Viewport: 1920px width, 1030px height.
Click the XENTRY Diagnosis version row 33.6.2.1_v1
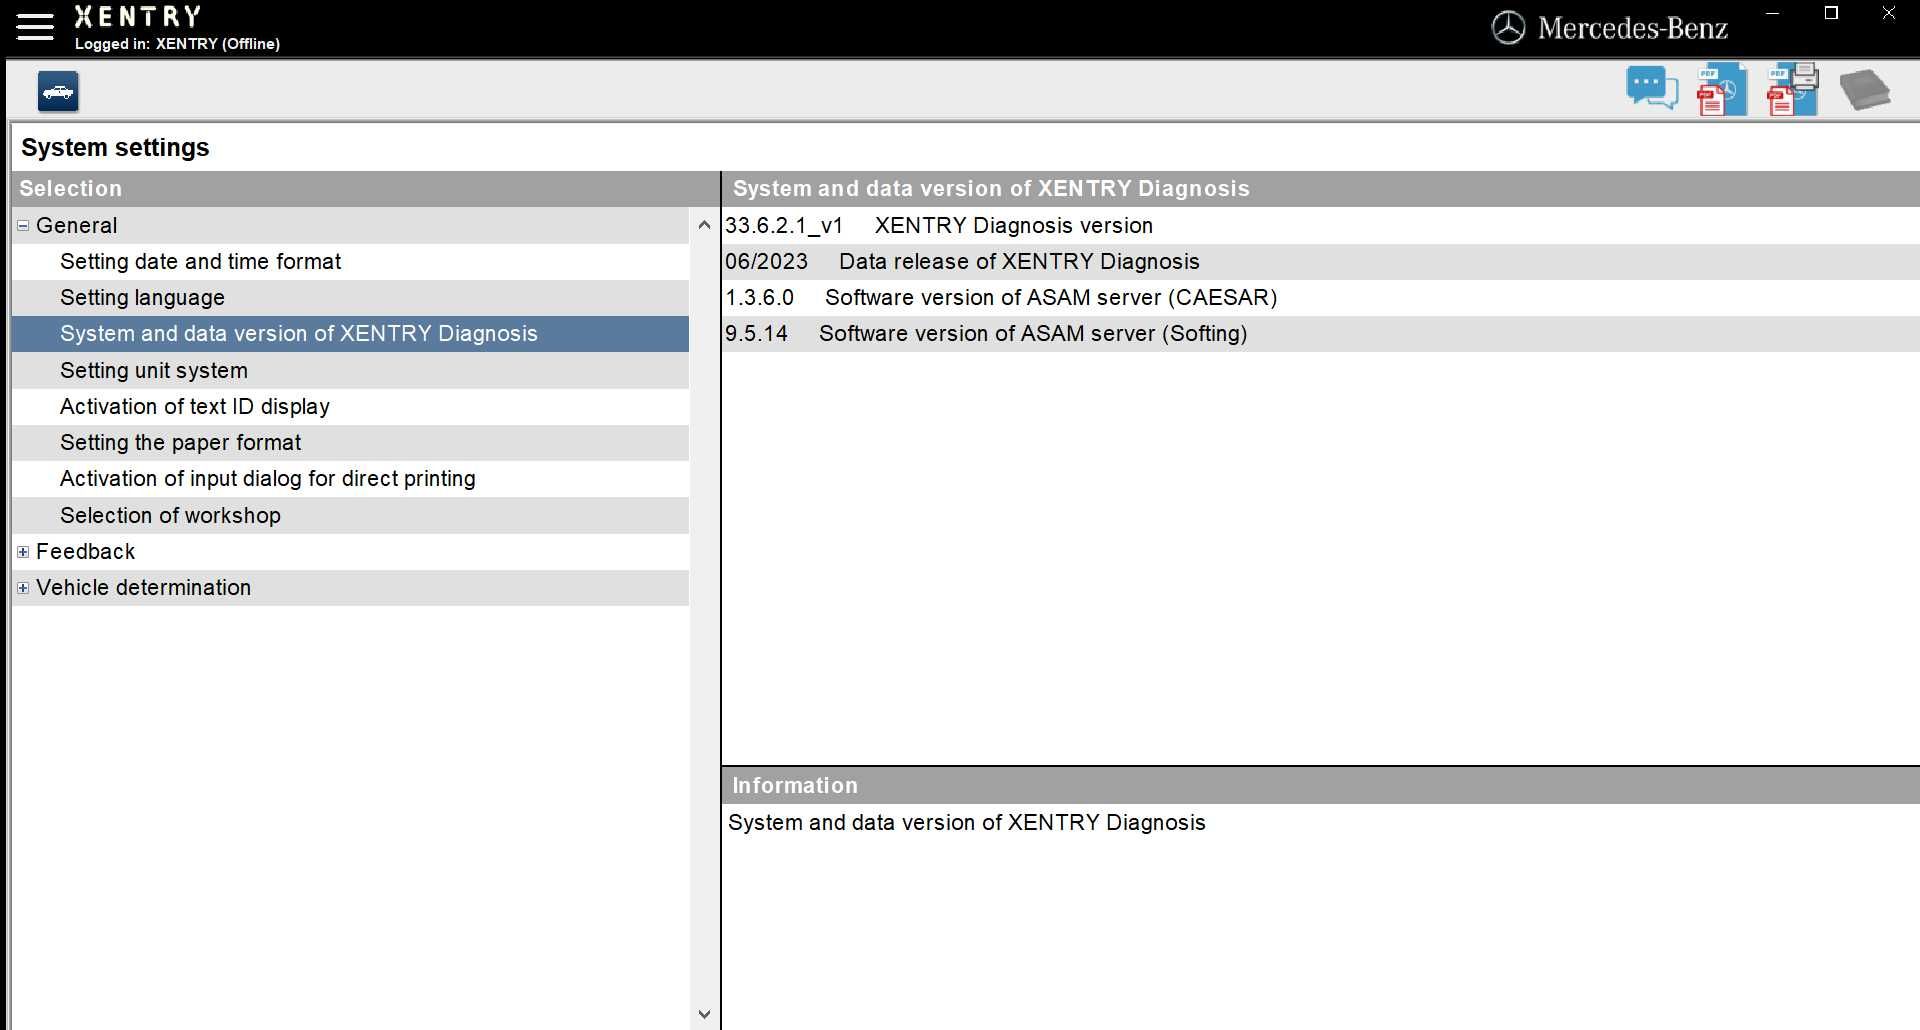pyautogui.click(x=1320, y=226)
